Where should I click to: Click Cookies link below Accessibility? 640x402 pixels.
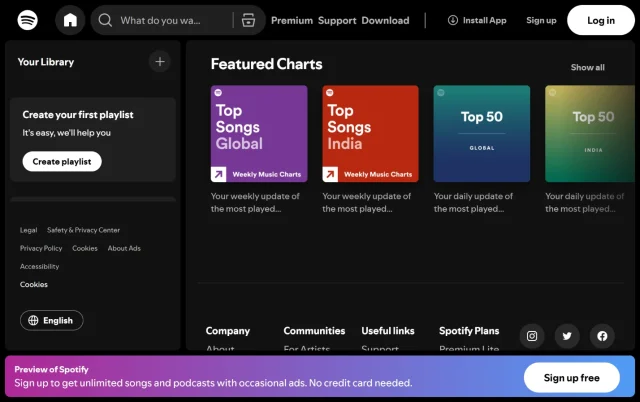pos(34,284)
